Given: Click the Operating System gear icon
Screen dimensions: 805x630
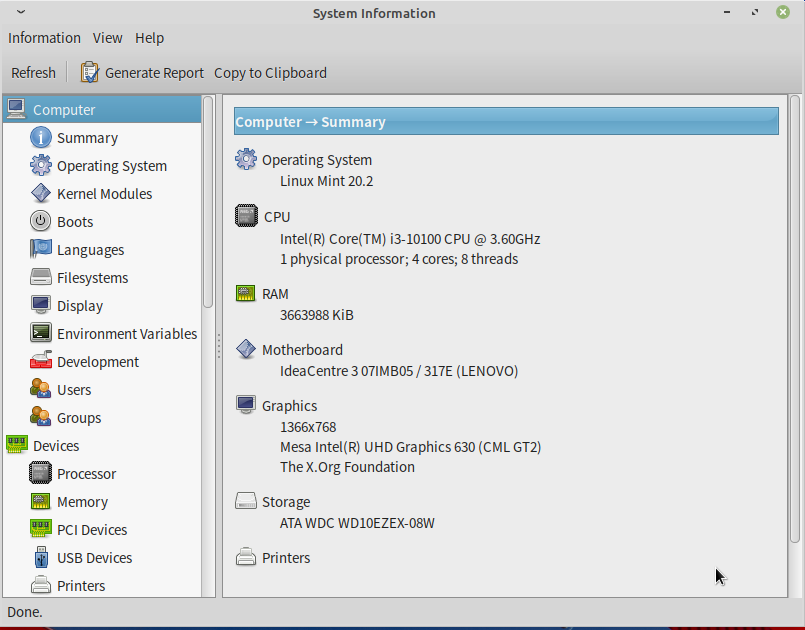Looking at the screenshot, I should click(x=246, y=159).
